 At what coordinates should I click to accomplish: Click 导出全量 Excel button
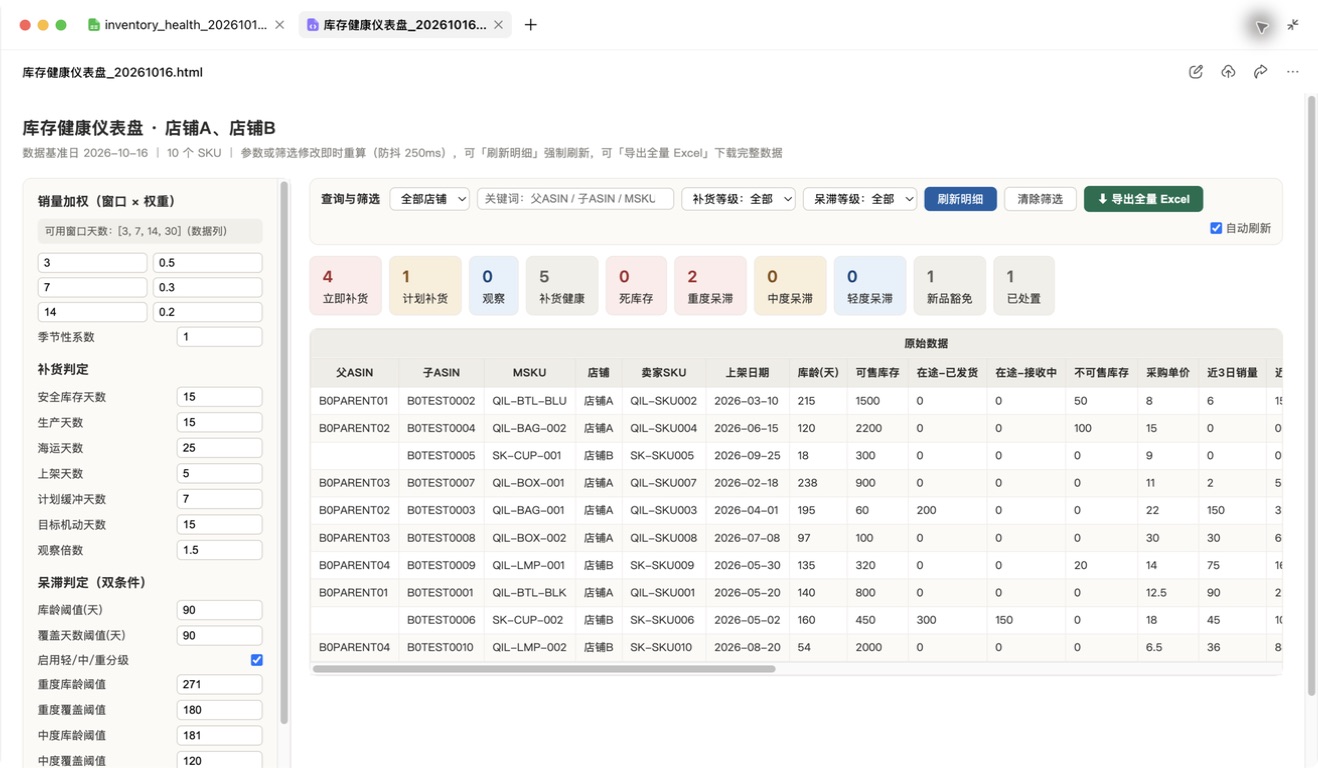point(1143,199)
